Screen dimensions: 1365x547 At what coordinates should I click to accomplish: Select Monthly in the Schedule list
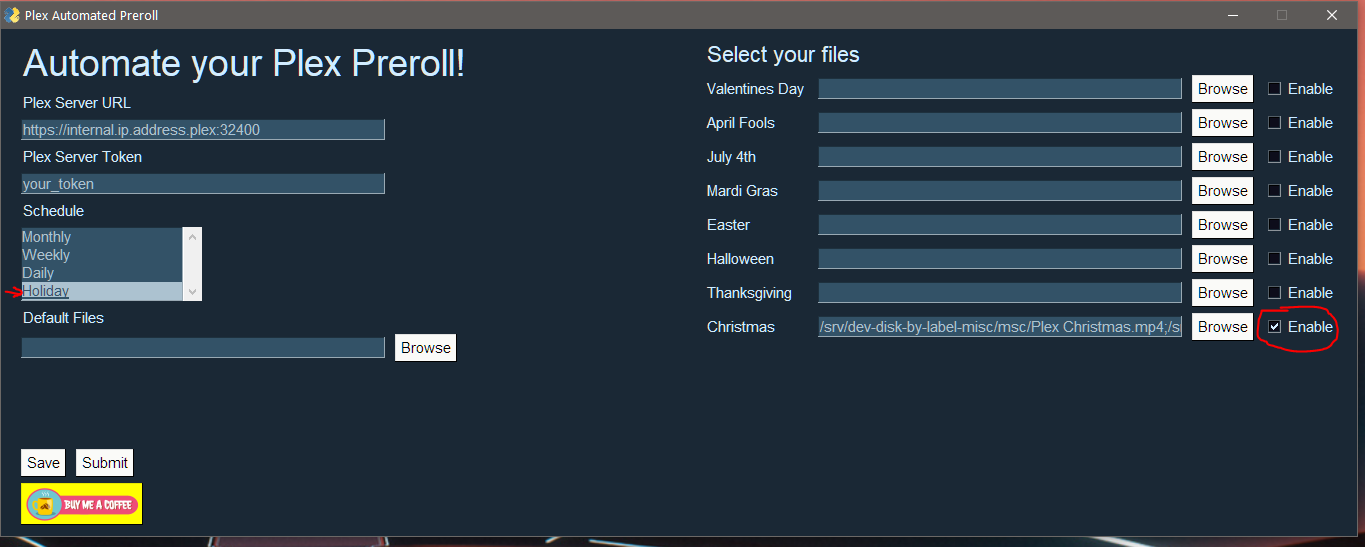[102, 237]
